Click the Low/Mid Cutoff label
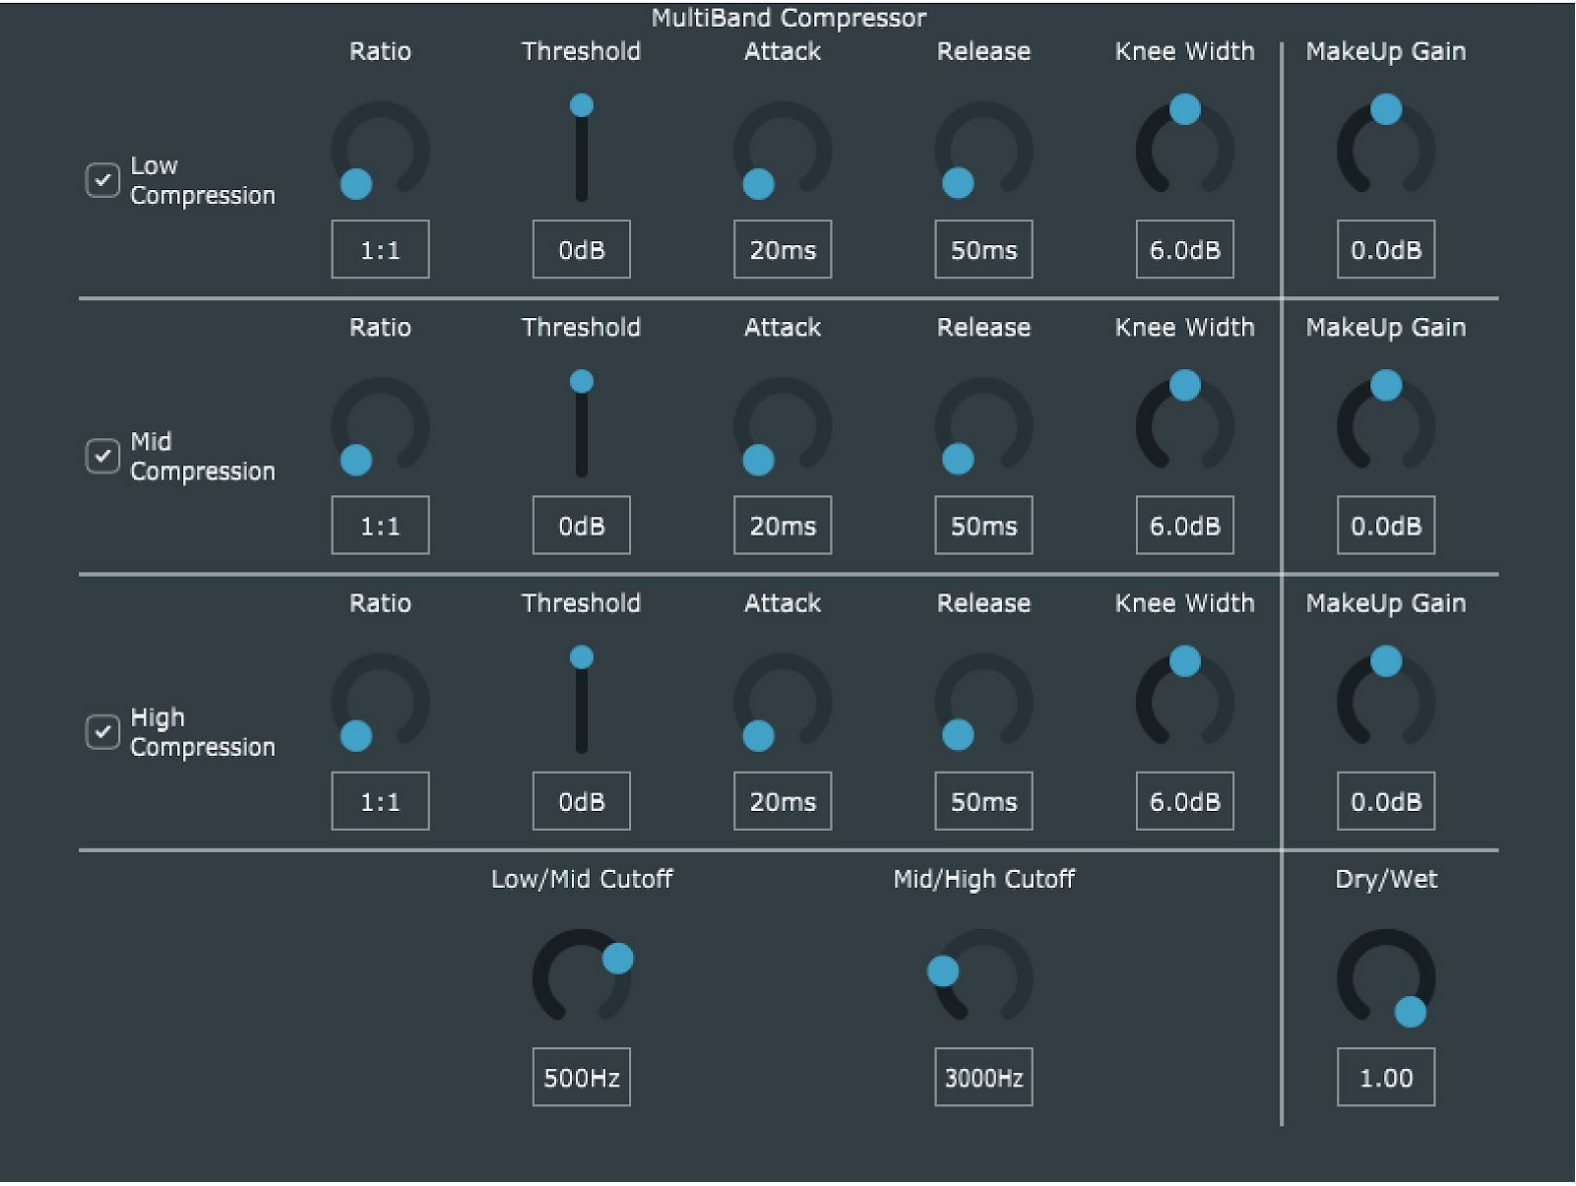1576x1186 pixels. tap(581, 879)
